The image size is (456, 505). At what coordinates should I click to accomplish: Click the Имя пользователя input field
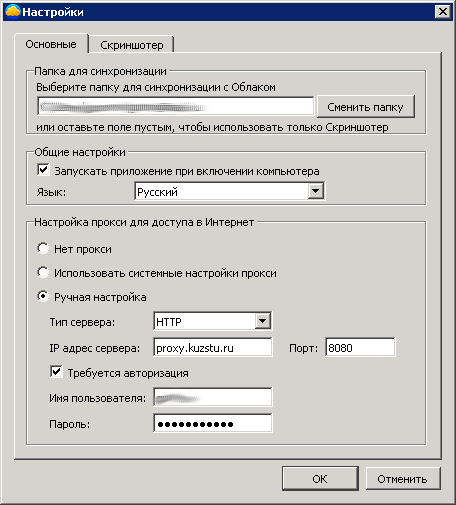click(x=213, y=397)
